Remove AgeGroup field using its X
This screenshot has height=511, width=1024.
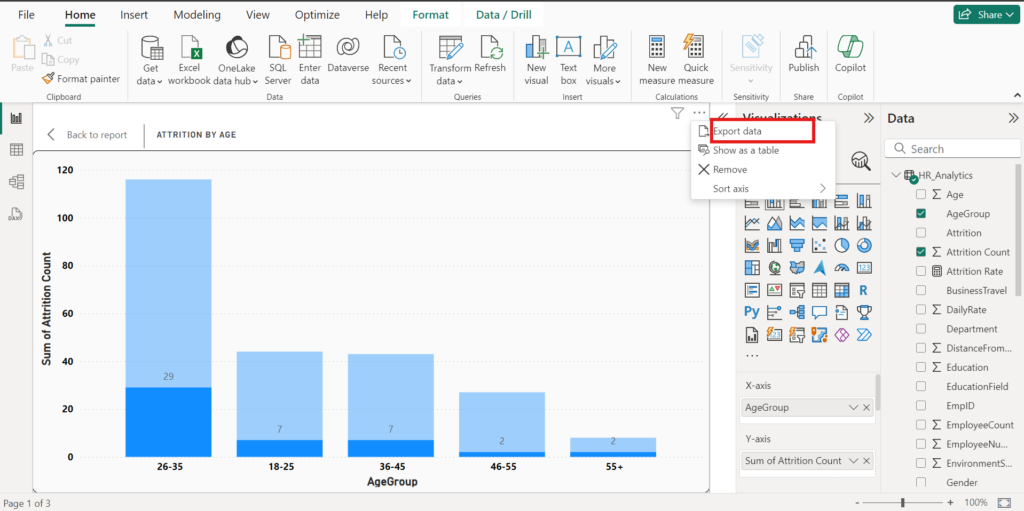tap(867, 408)
